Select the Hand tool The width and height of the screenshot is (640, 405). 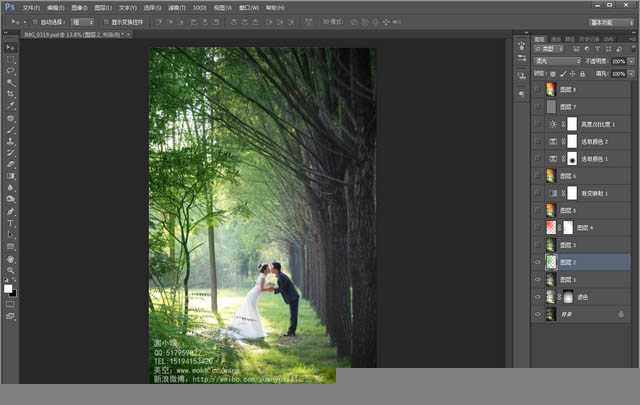pos(10,259)
